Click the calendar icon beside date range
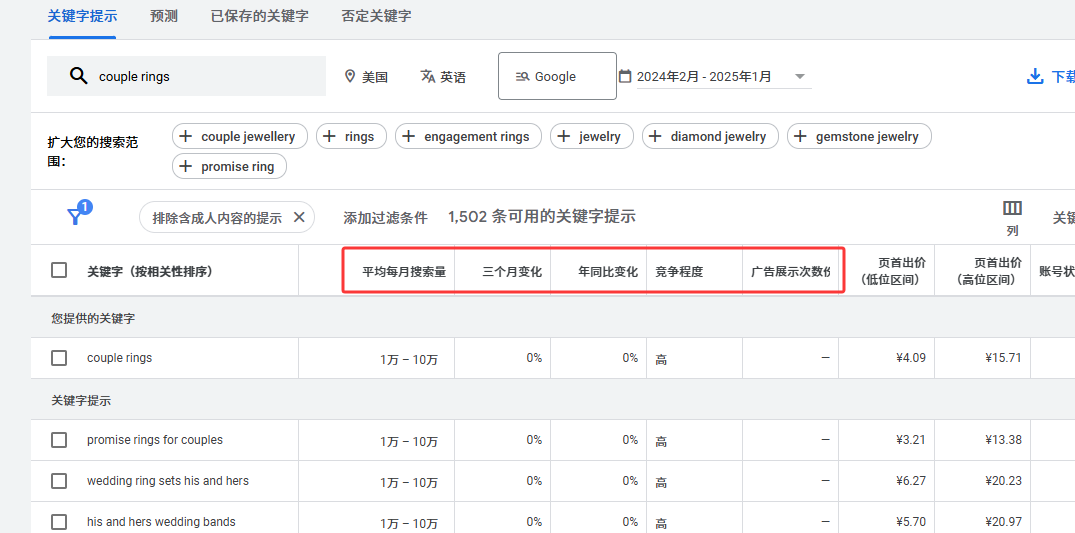The height and width of the screenshot is (533, 1075). pyautogui.click(x=625, y=76)
